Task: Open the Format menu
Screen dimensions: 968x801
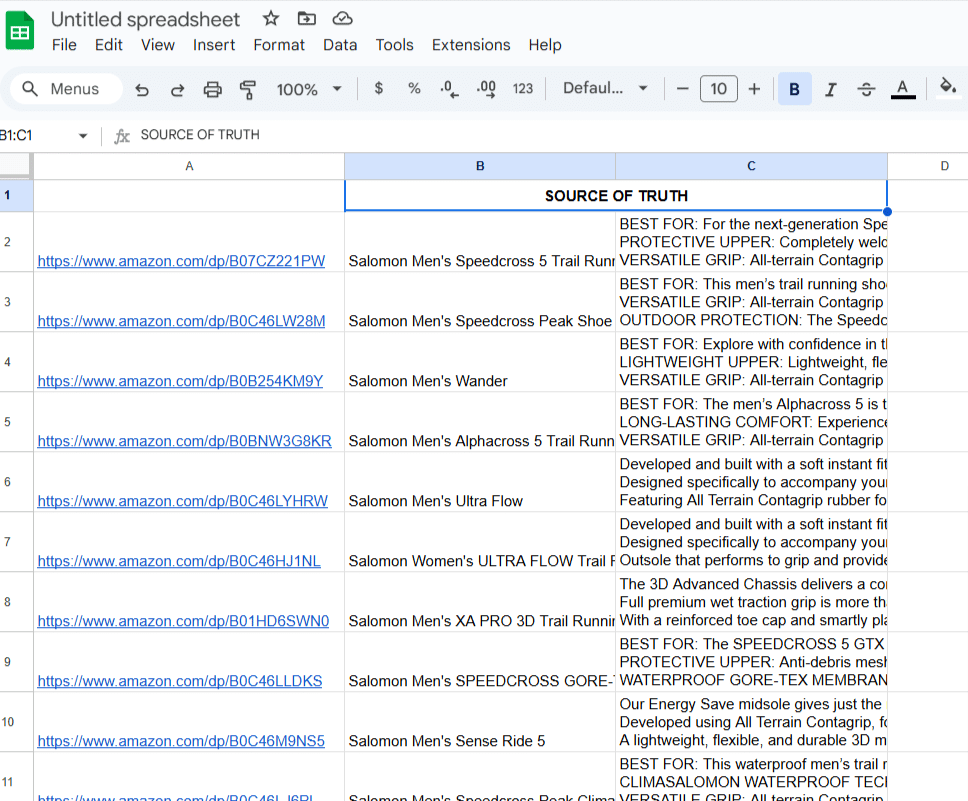Action: pos(279,45)
